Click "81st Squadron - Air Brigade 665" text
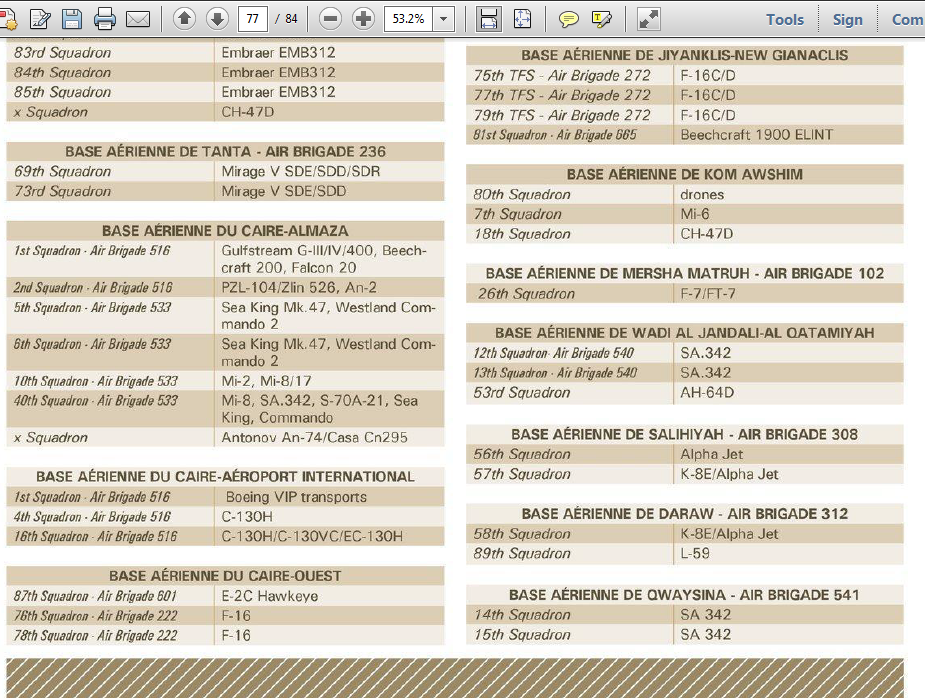 click(x=555, y=135)
